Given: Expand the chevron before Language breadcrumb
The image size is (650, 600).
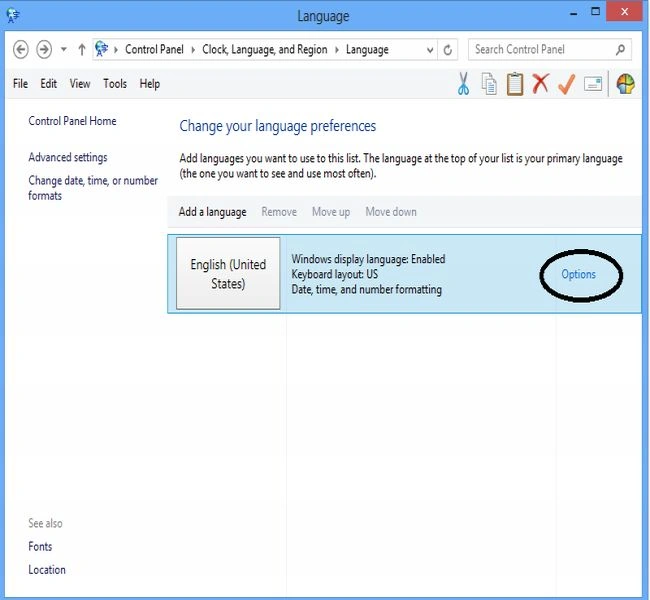Looking at the screenshot, I should tap(337, 50).
